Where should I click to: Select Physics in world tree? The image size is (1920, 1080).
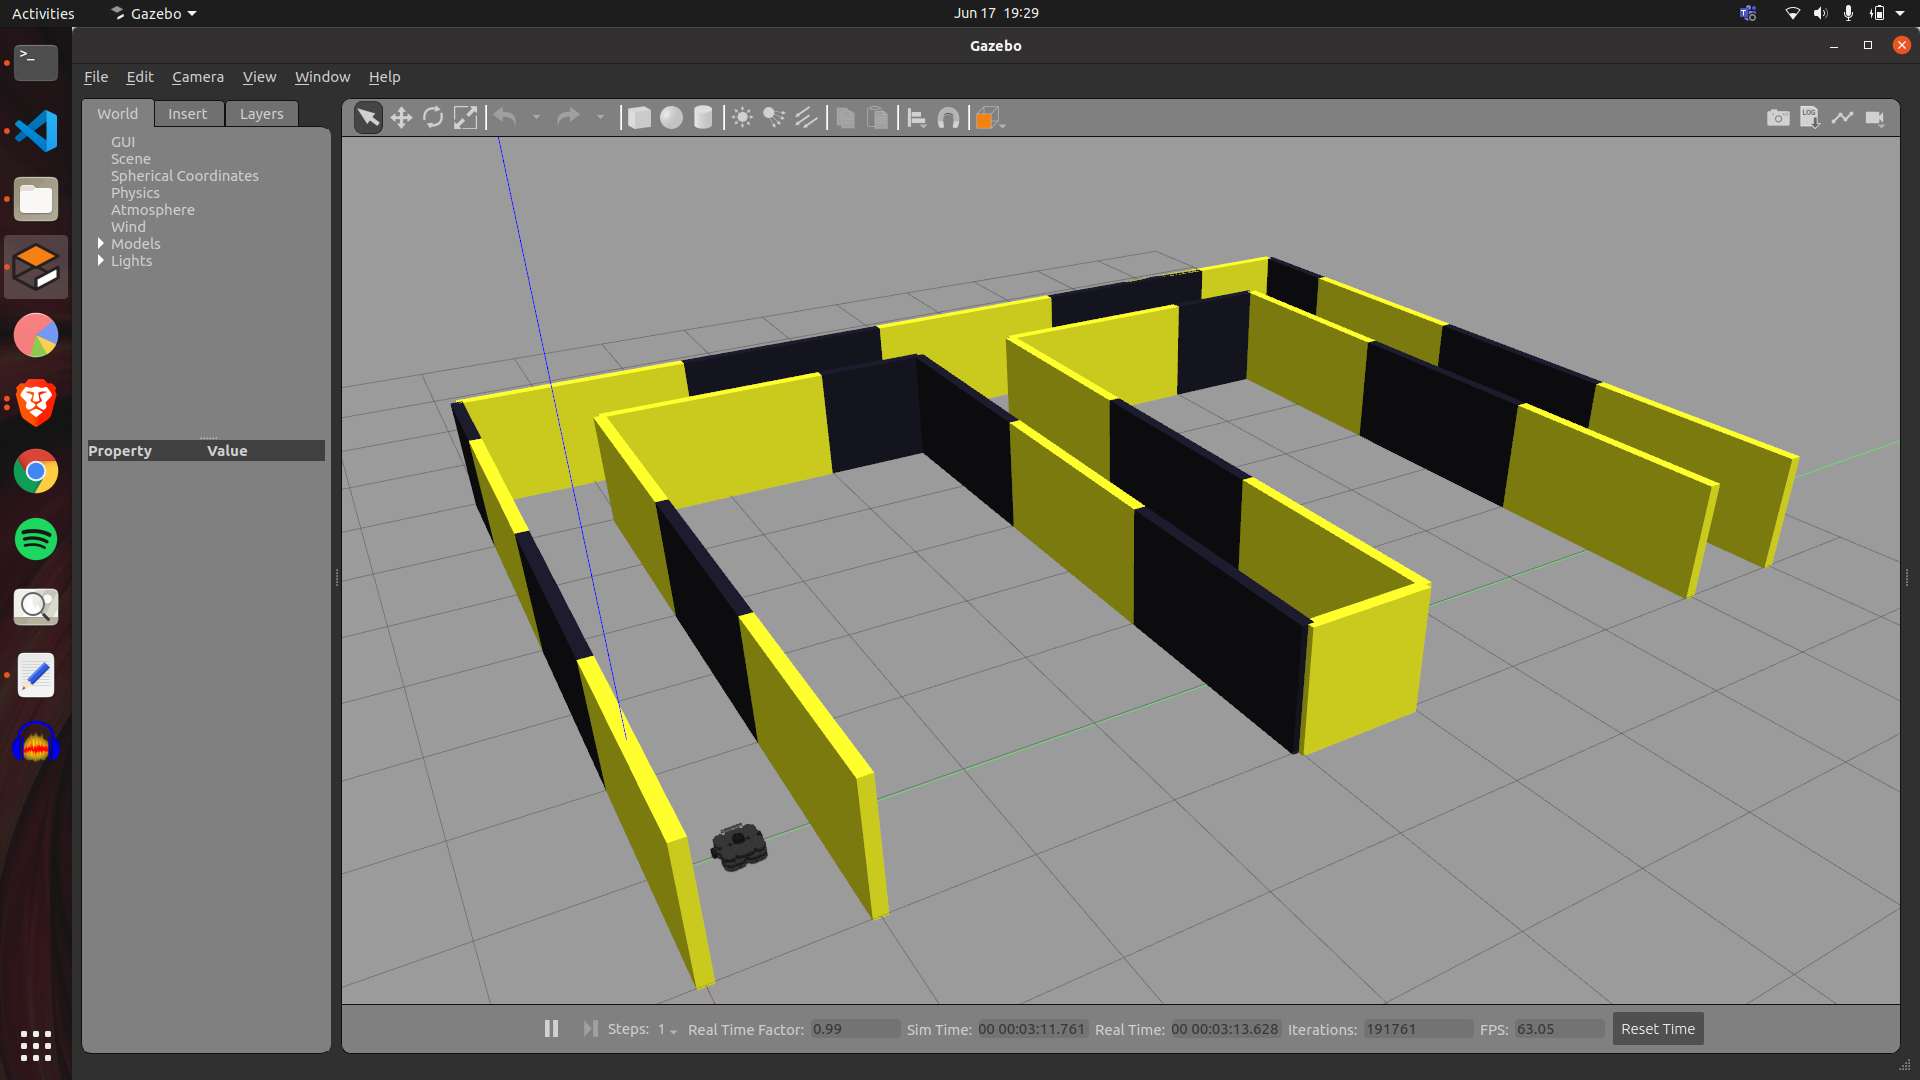[x=135, y=193]
